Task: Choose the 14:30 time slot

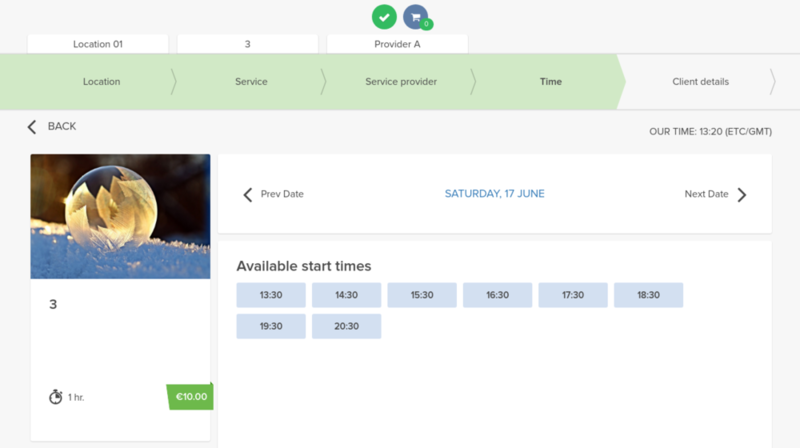Action: pos(346,295)
